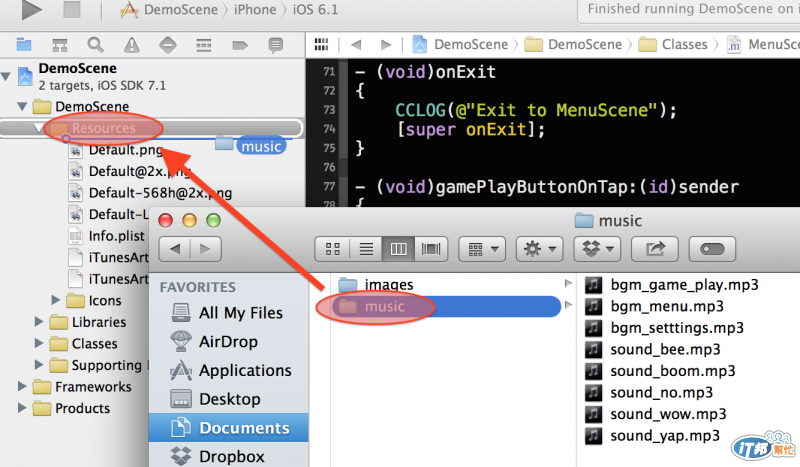This screenshot has width=800, height=467.
Task: Open Applications in Finder sidebar
Action: pos(231,370)
